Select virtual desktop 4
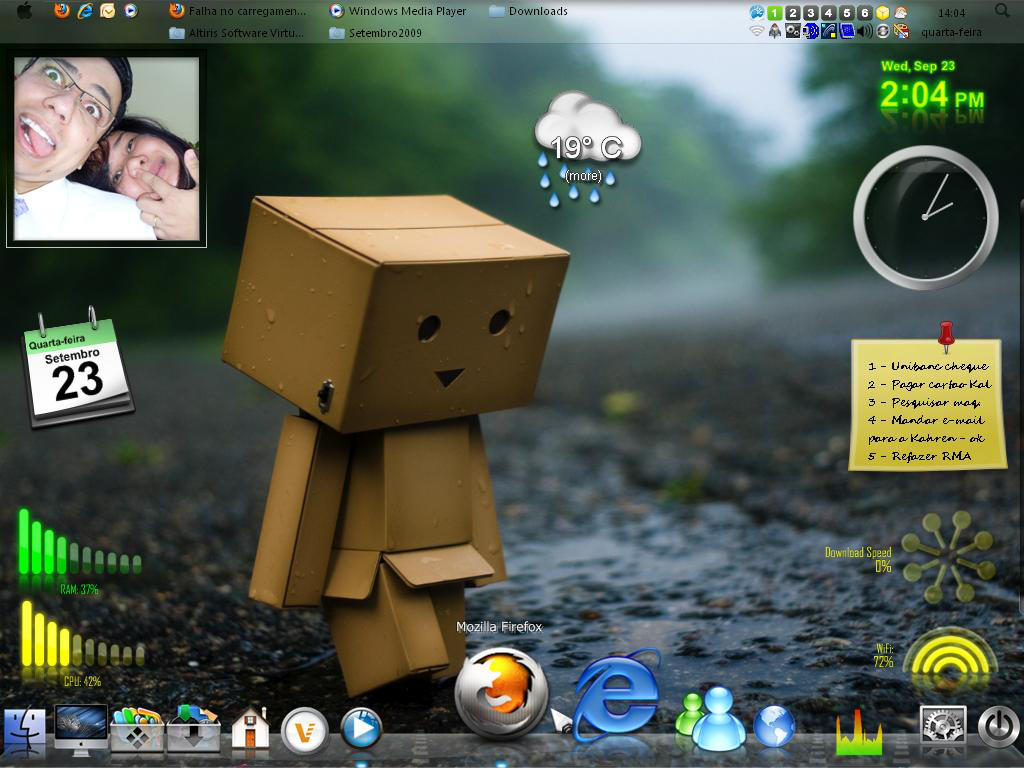 pyautogui.click(x=829, y=12)
